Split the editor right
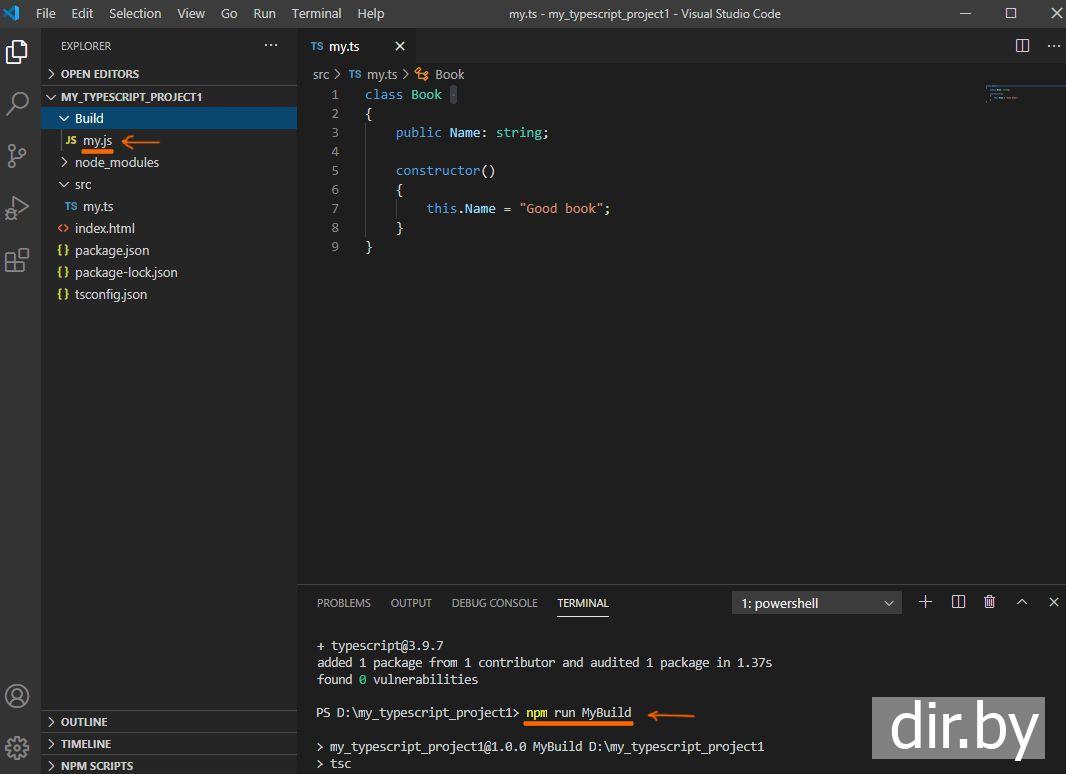Screen dimensions: 1066x774 coord(1022,46)
